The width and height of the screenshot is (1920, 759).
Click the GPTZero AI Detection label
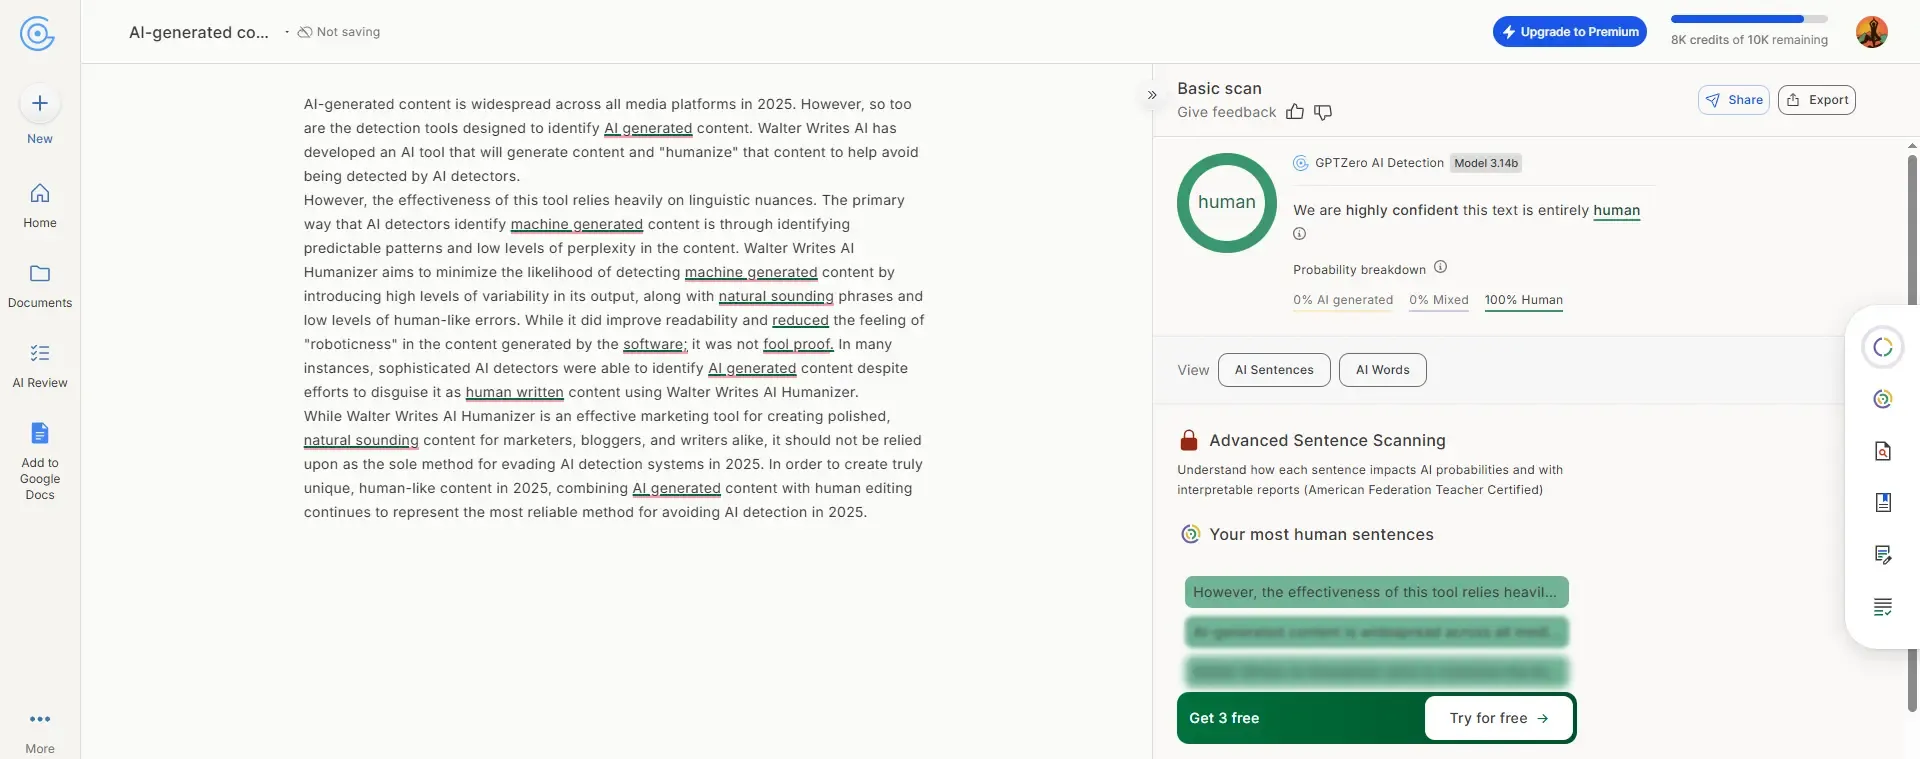[x=1380, y=163]
